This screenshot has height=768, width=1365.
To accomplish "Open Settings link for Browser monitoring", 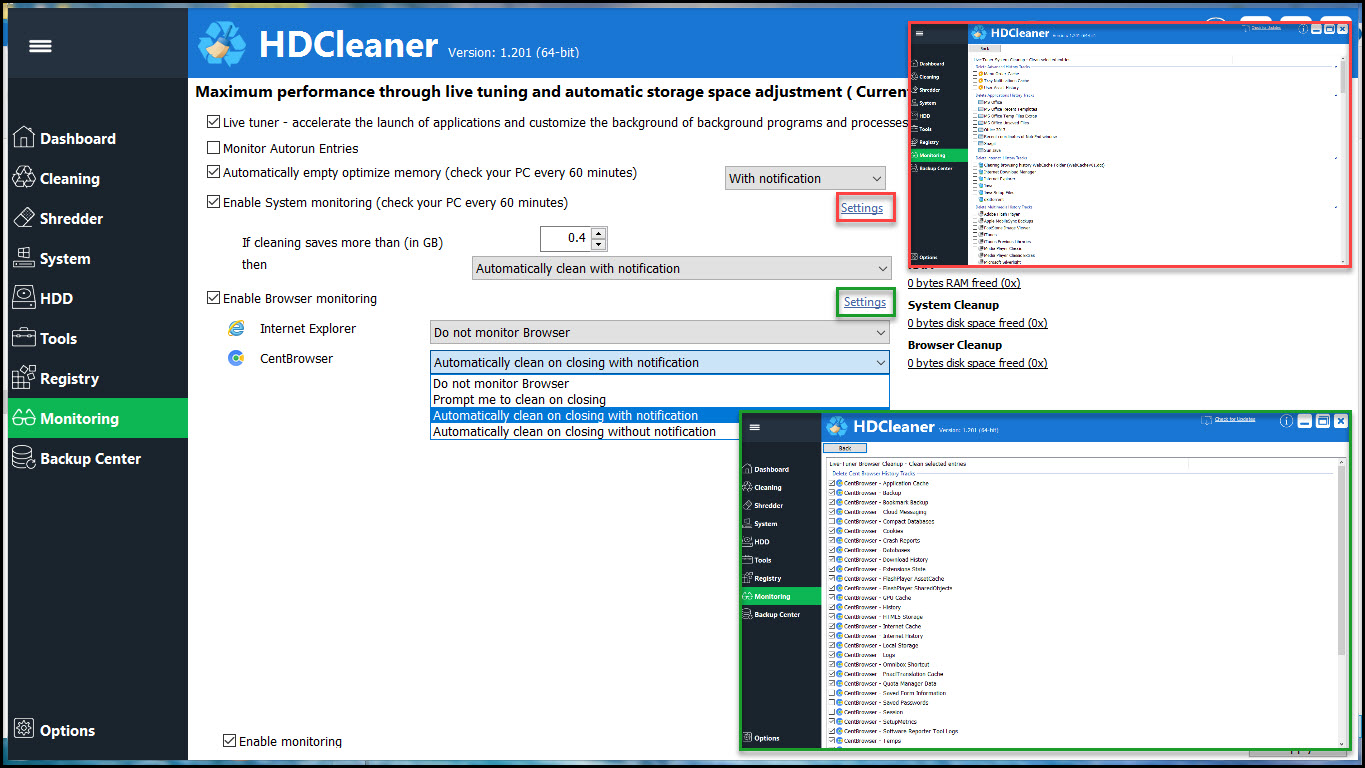I will [865, 302].
